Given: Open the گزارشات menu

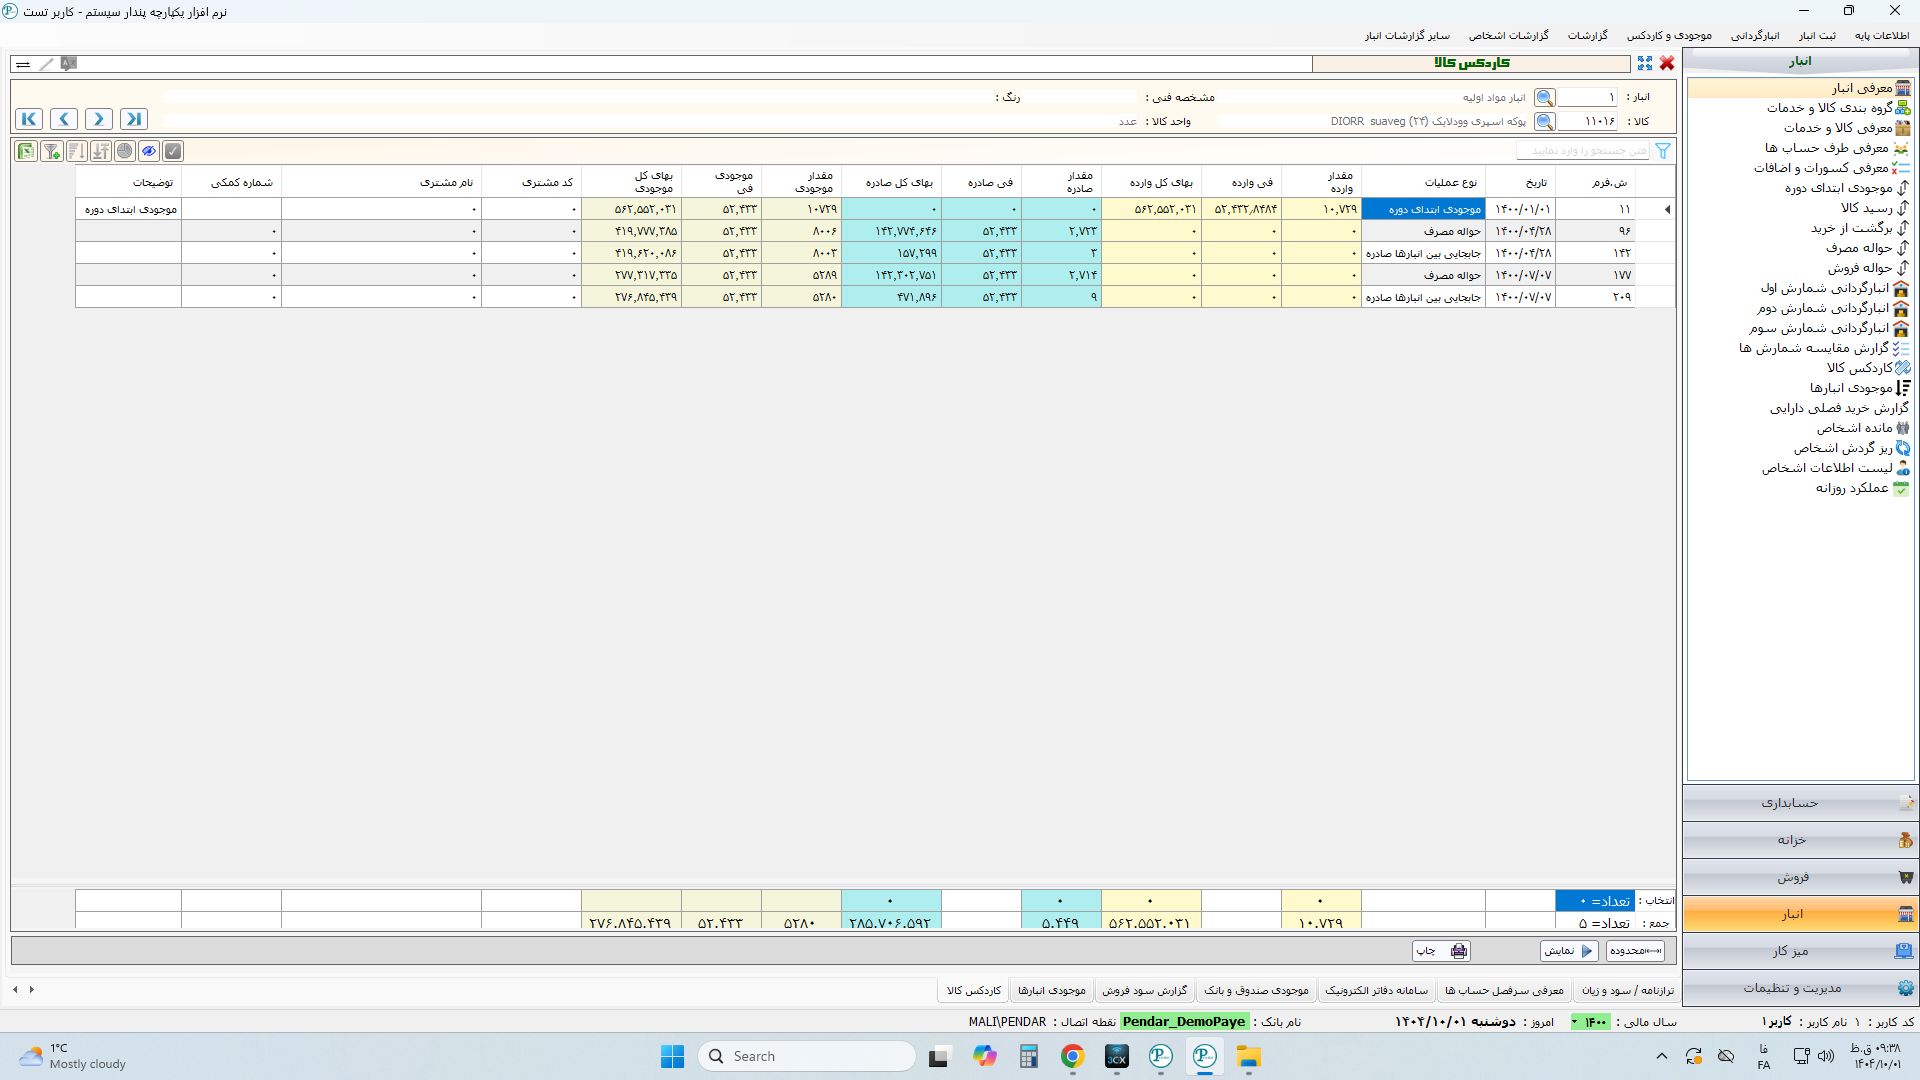Looking at the screenshot, I should [x=1587, y=35].
